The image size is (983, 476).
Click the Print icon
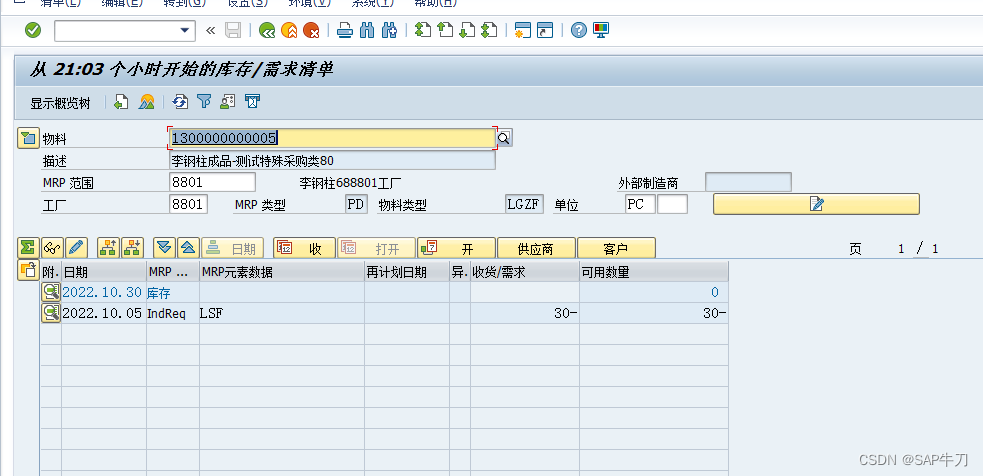345,30
